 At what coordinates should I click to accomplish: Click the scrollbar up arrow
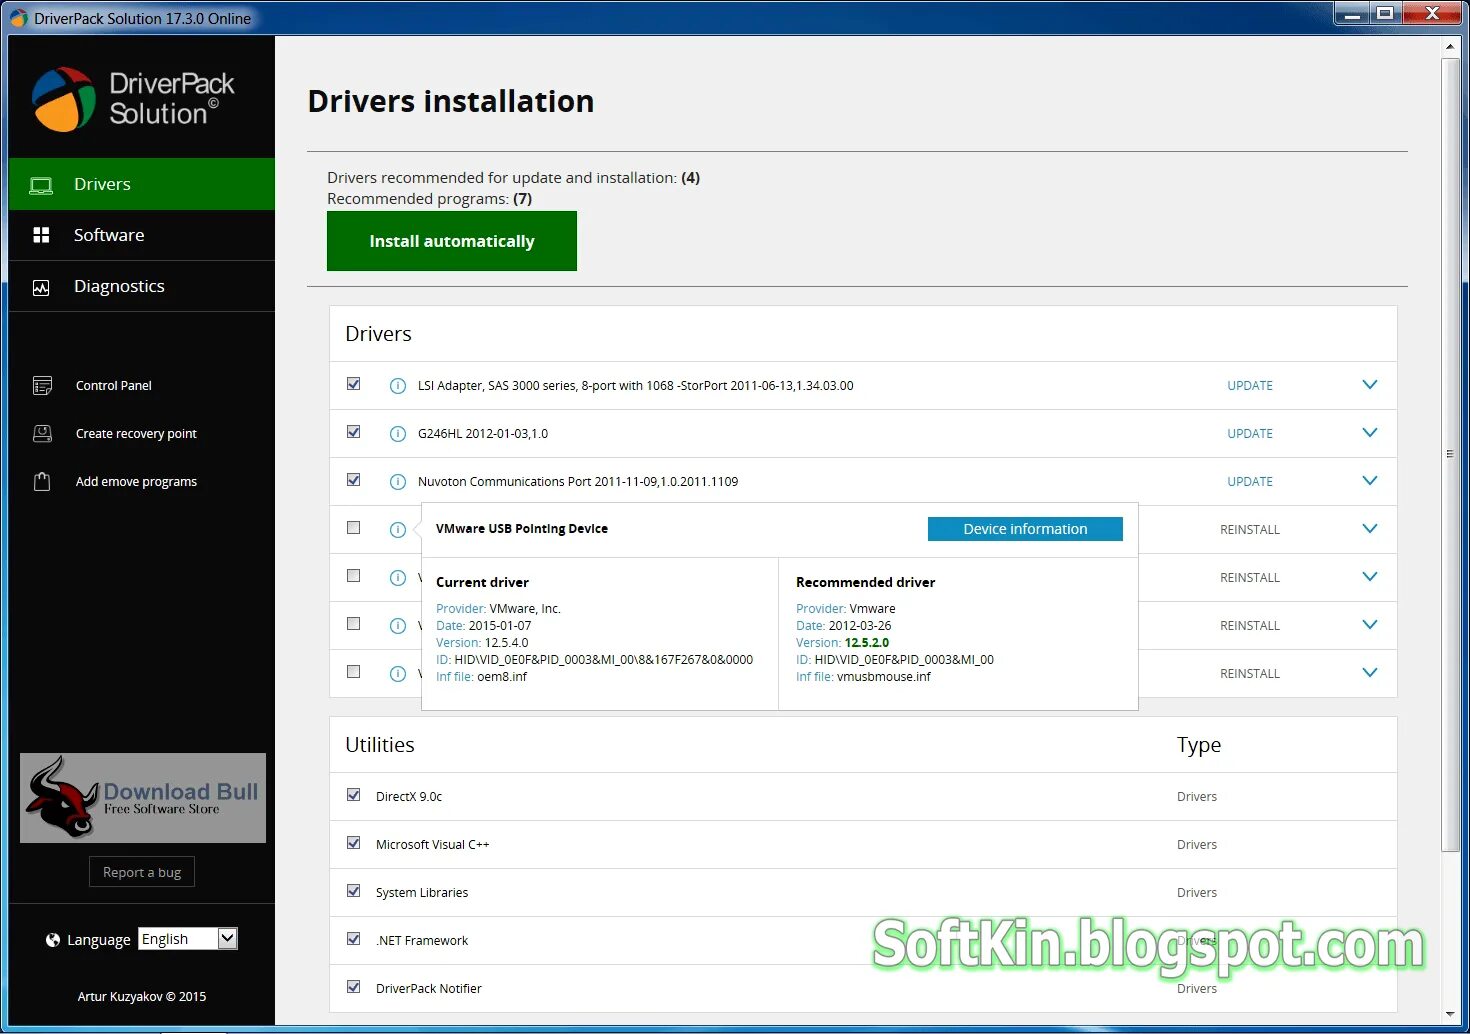(1450, 46)
